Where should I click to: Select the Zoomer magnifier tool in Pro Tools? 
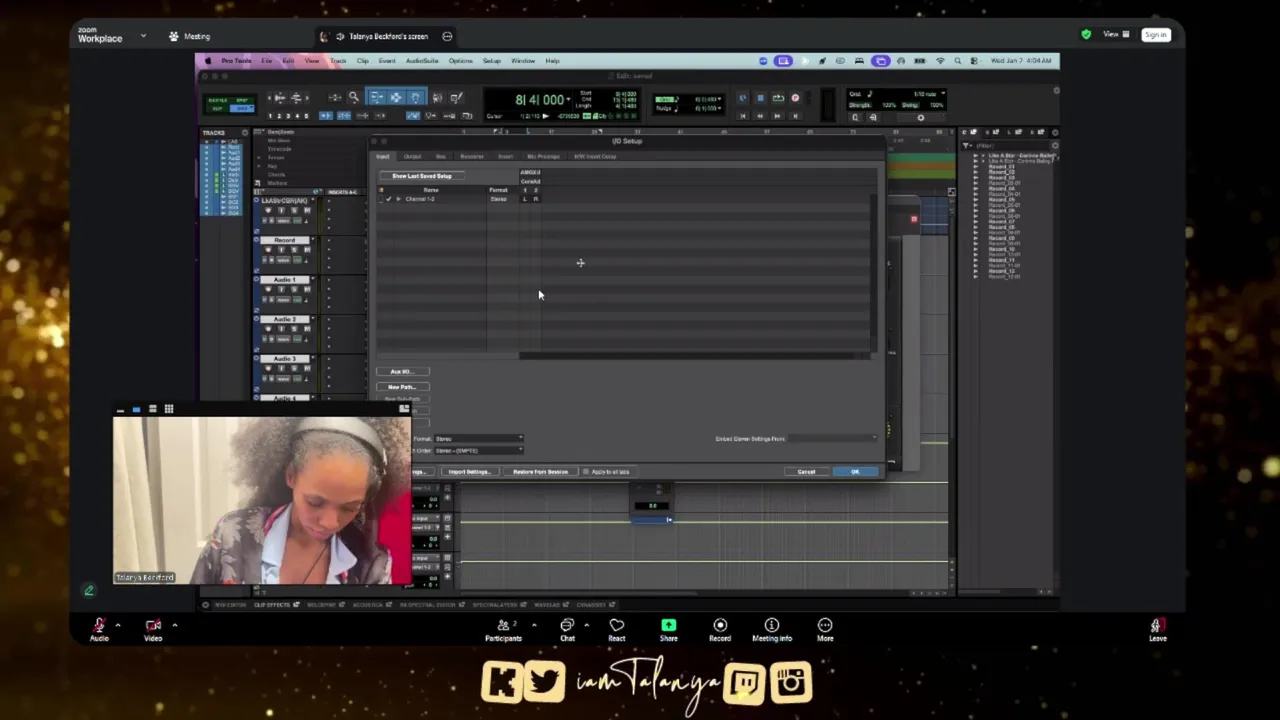[x=353, y=98]
